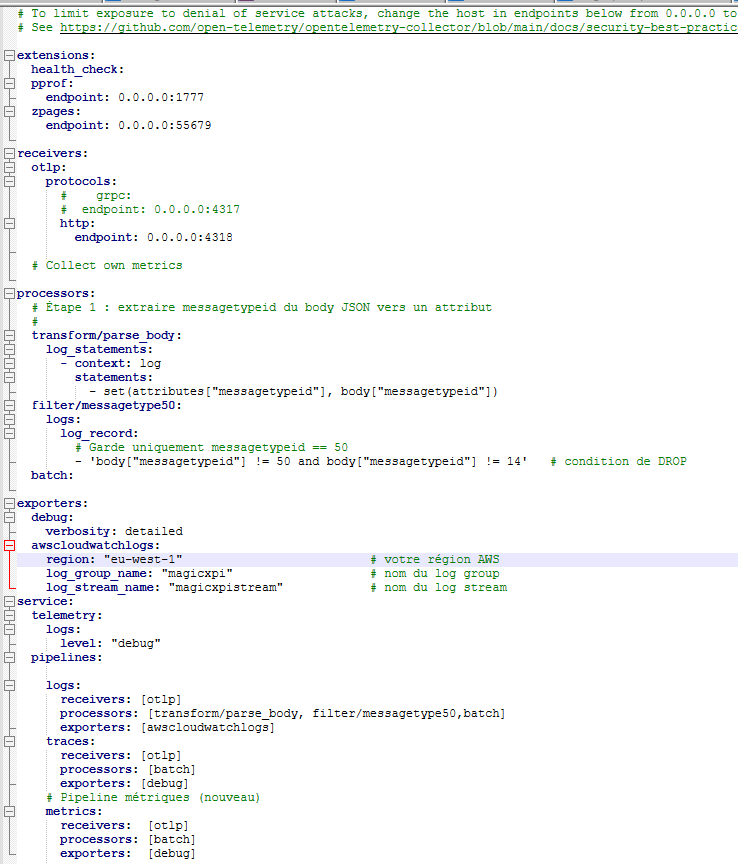
Task: Click the red awscloudwatchlogs fold marker
Action: pos(9,546)
